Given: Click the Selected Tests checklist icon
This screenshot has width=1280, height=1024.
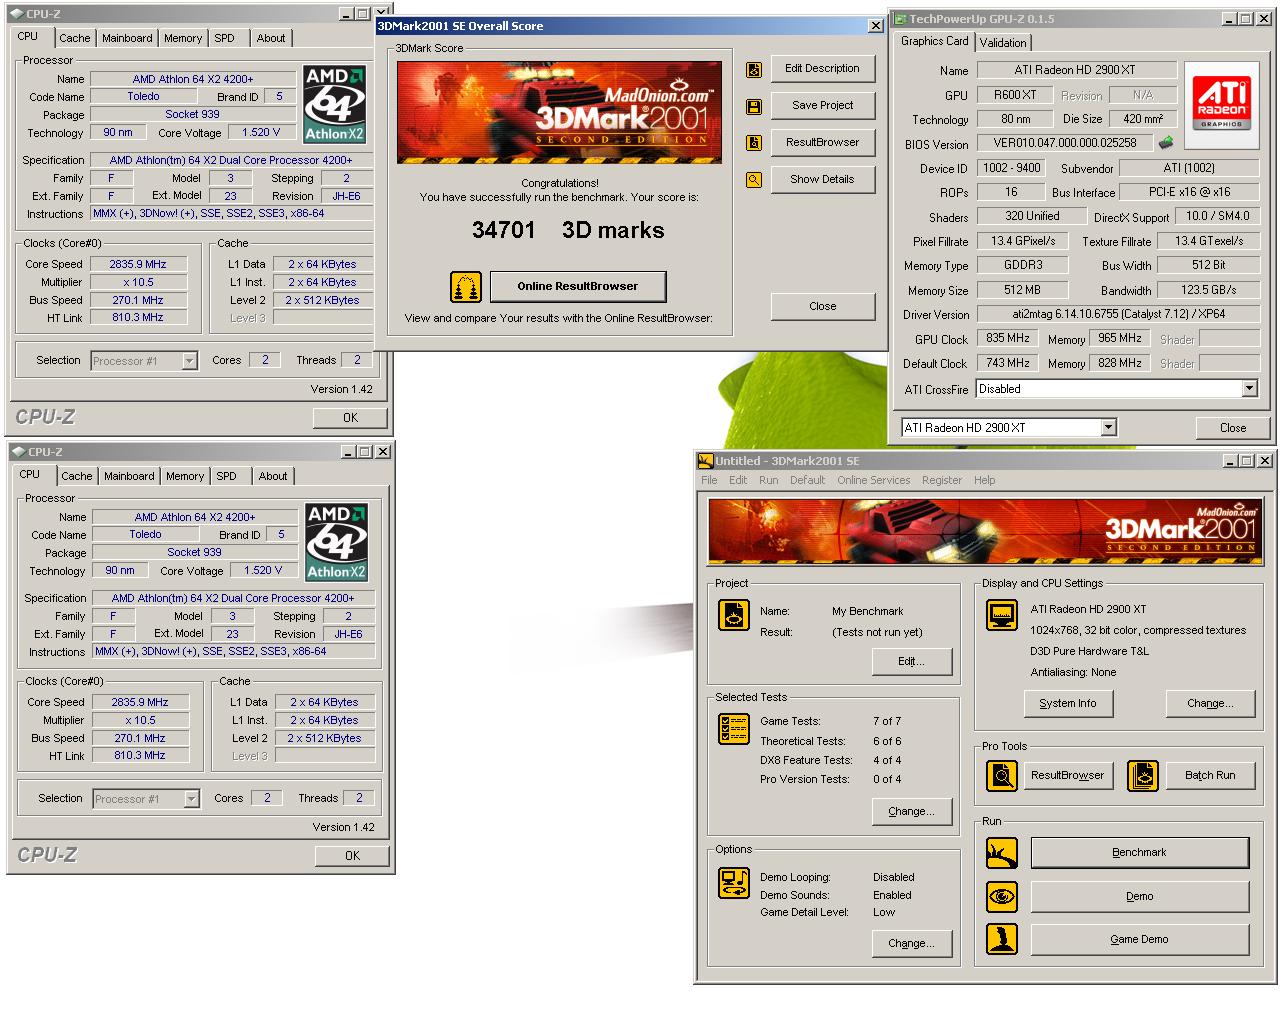Looking at the screenshot, I should click(735, 729).
